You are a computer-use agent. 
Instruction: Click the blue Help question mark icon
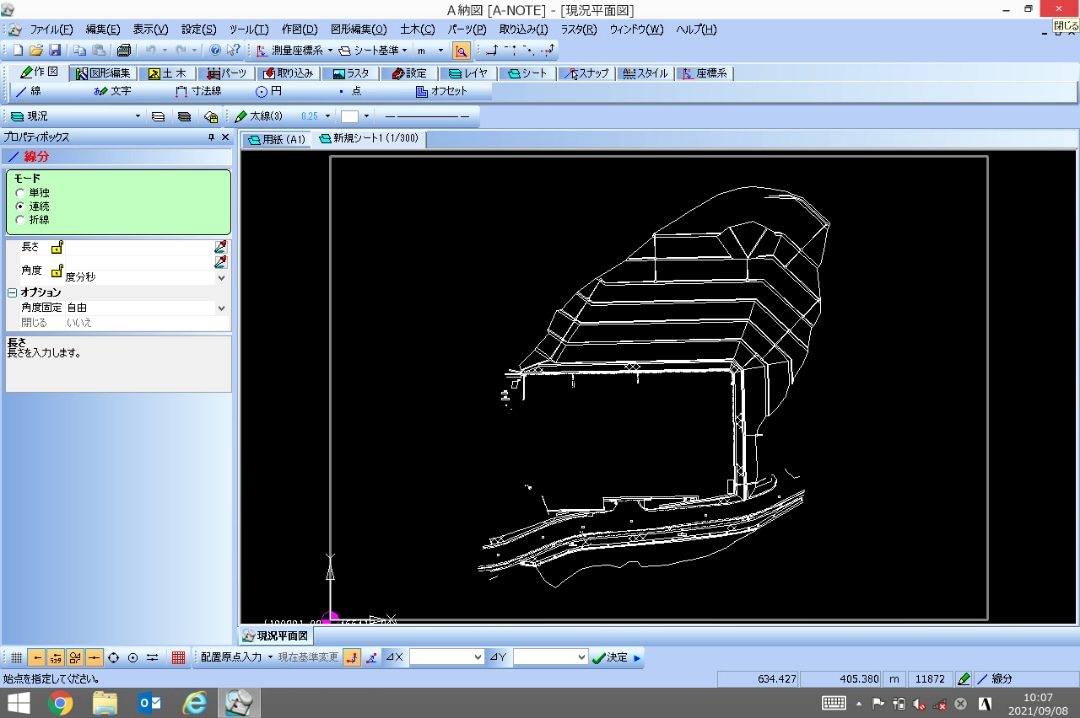tap(215, 50)
